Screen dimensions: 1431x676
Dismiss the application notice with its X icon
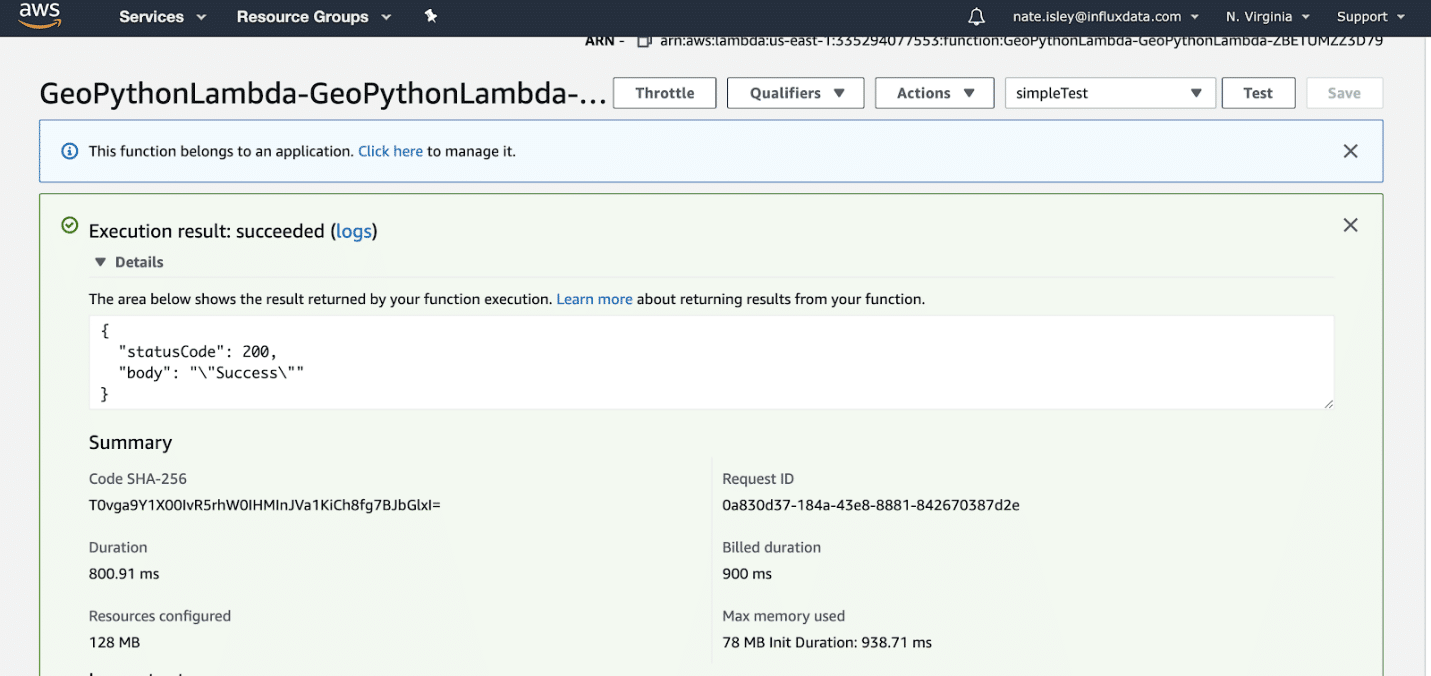tap(1350, 150)
